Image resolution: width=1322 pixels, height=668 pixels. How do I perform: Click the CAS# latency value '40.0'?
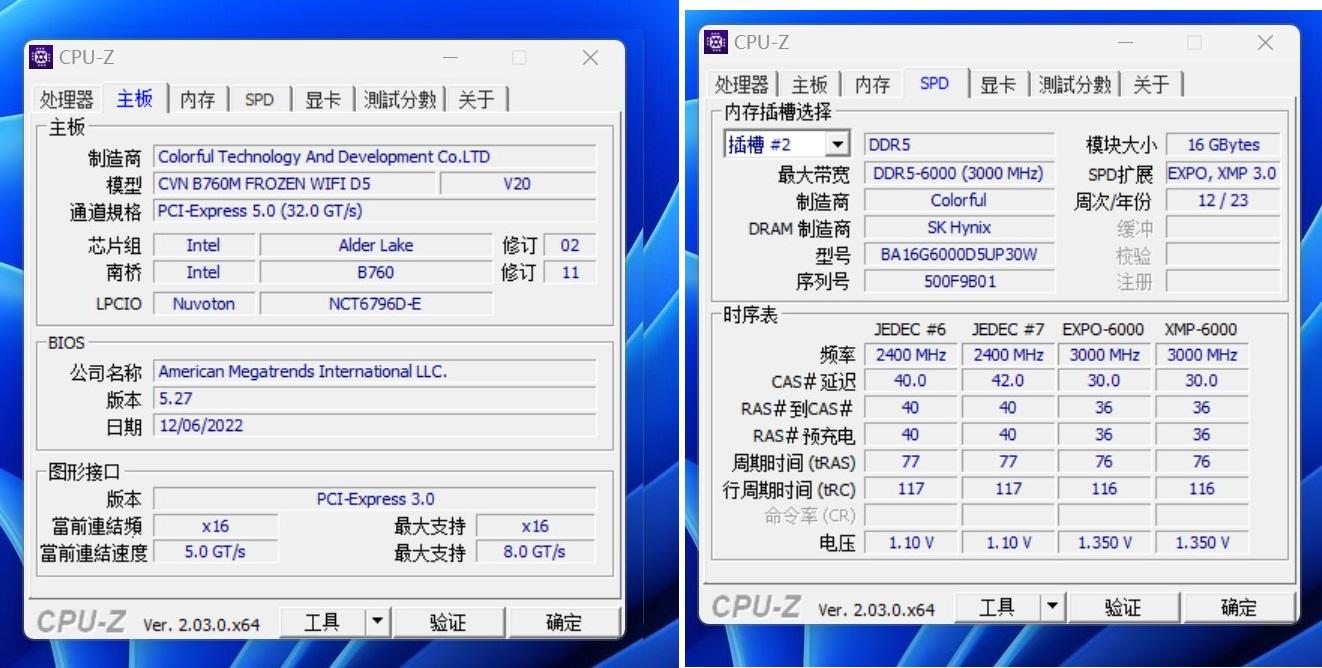pyautogui.click(x=910, y=381)
